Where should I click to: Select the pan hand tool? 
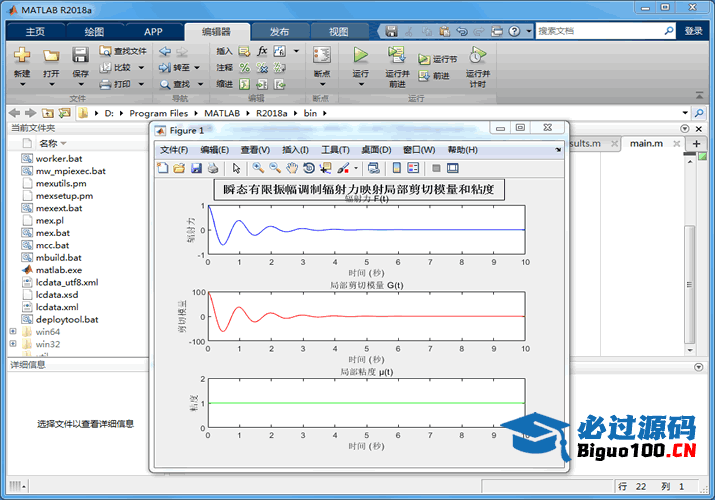click(x=292, y=168)
